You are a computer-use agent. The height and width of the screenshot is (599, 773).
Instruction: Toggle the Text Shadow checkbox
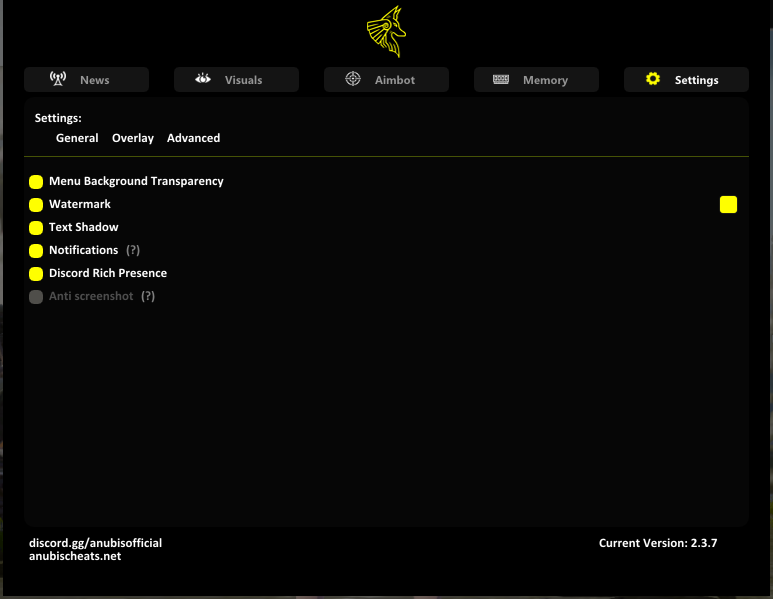point(36,228)
